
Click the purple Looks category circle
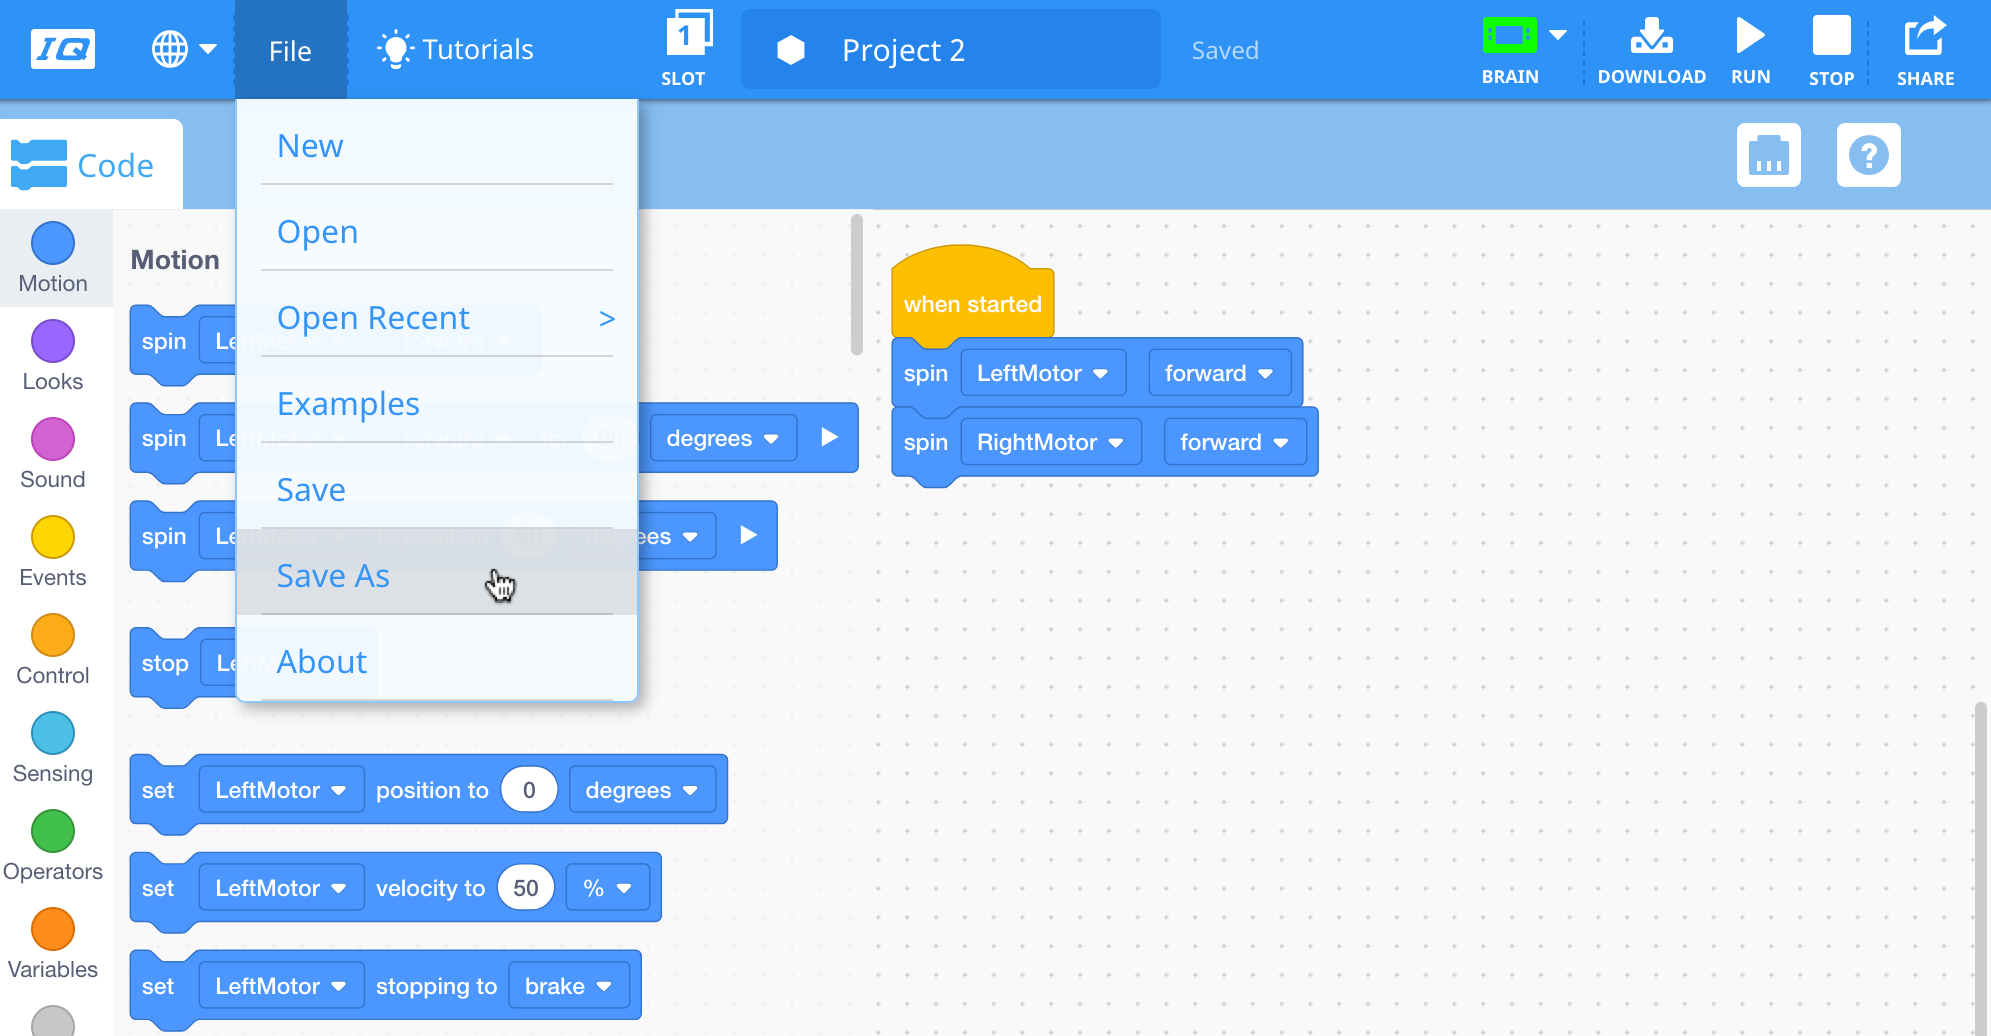click(53, 340)
